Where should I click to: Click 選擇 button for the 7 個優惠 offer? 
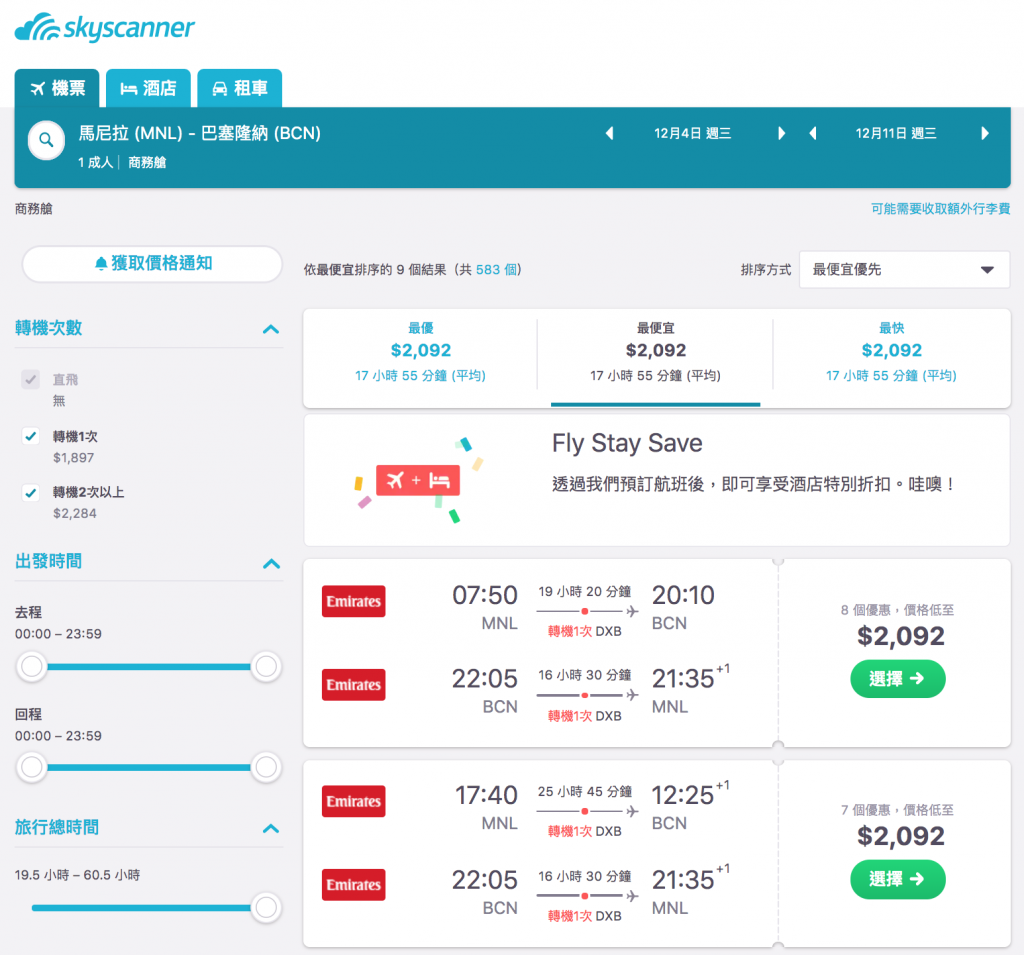click(897, 879)
